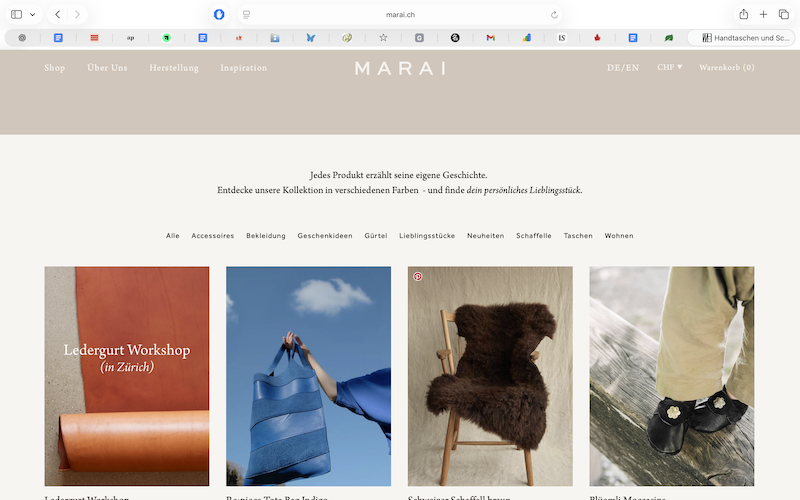Screen dimensions: 800x500
Task: Filter products by Bekleidung
Action: click(x=266, y=236)
